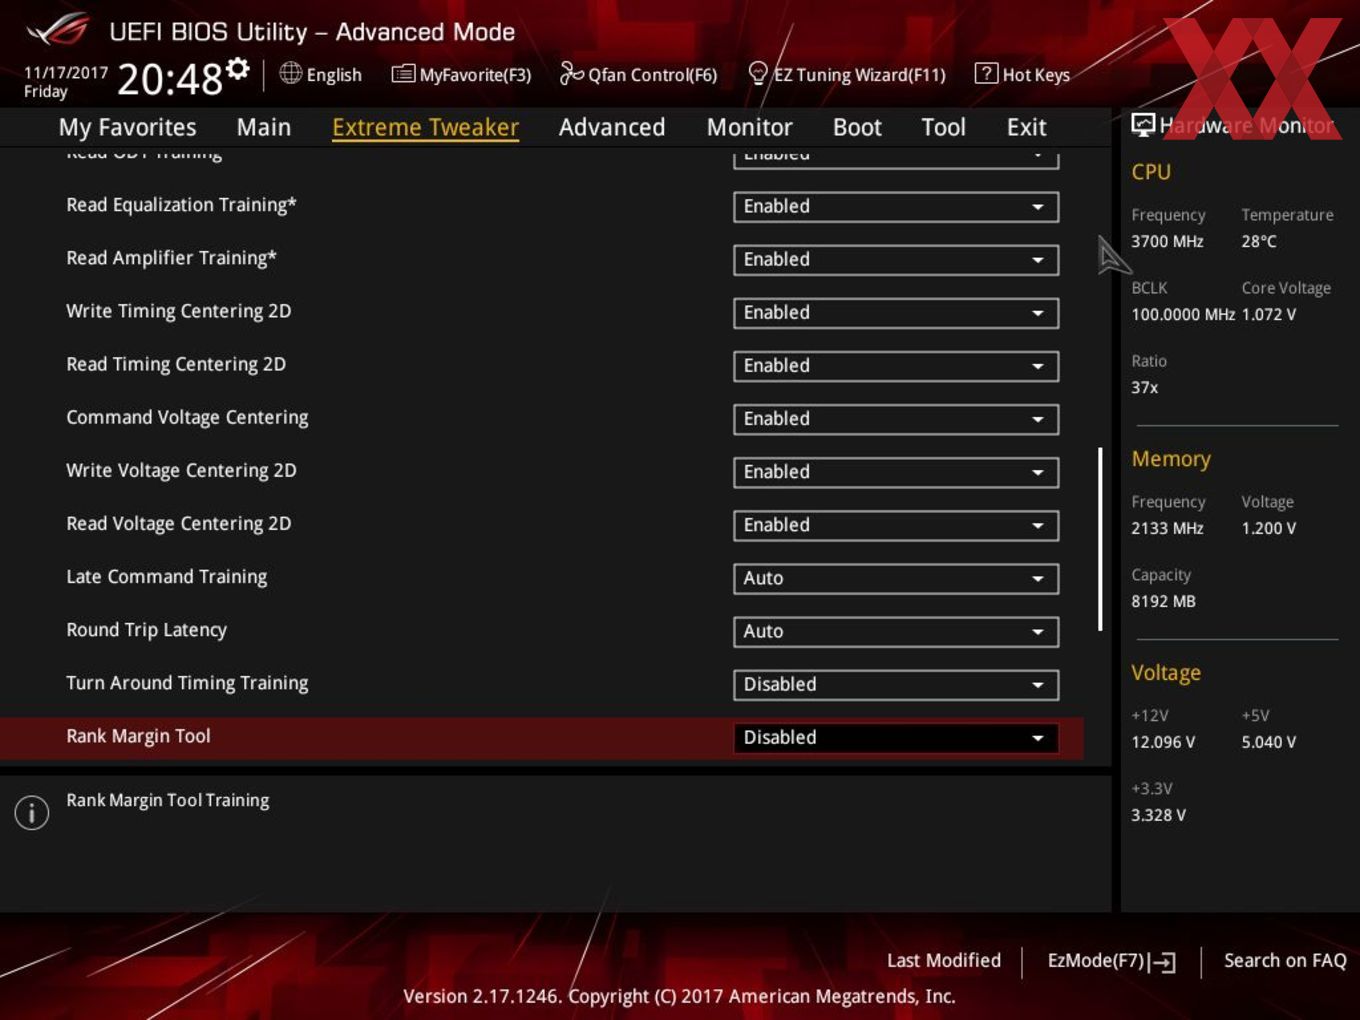The image size is (1360, 1020).
Task: Expand Read Voltage Centering 2D dropdown
Action: [x=896, y=524]
